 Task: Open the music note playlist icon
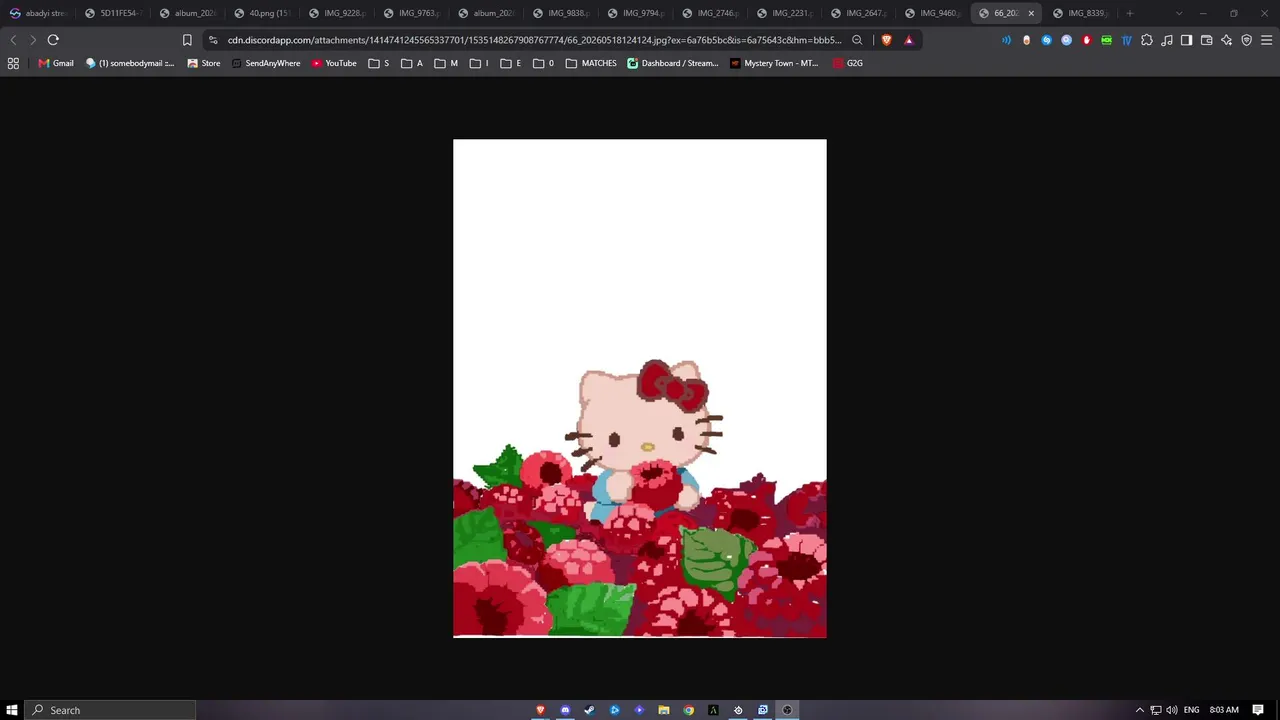pos(1167,40)
